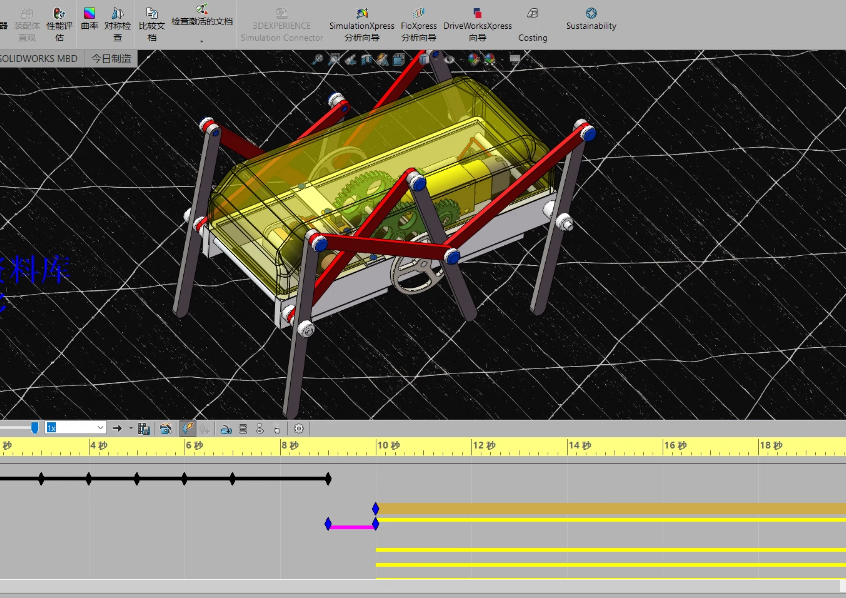Viewport: 846px width, 598px height.
Task: Click the Animation Wizard icon
Action: click(x=165, y=428)
